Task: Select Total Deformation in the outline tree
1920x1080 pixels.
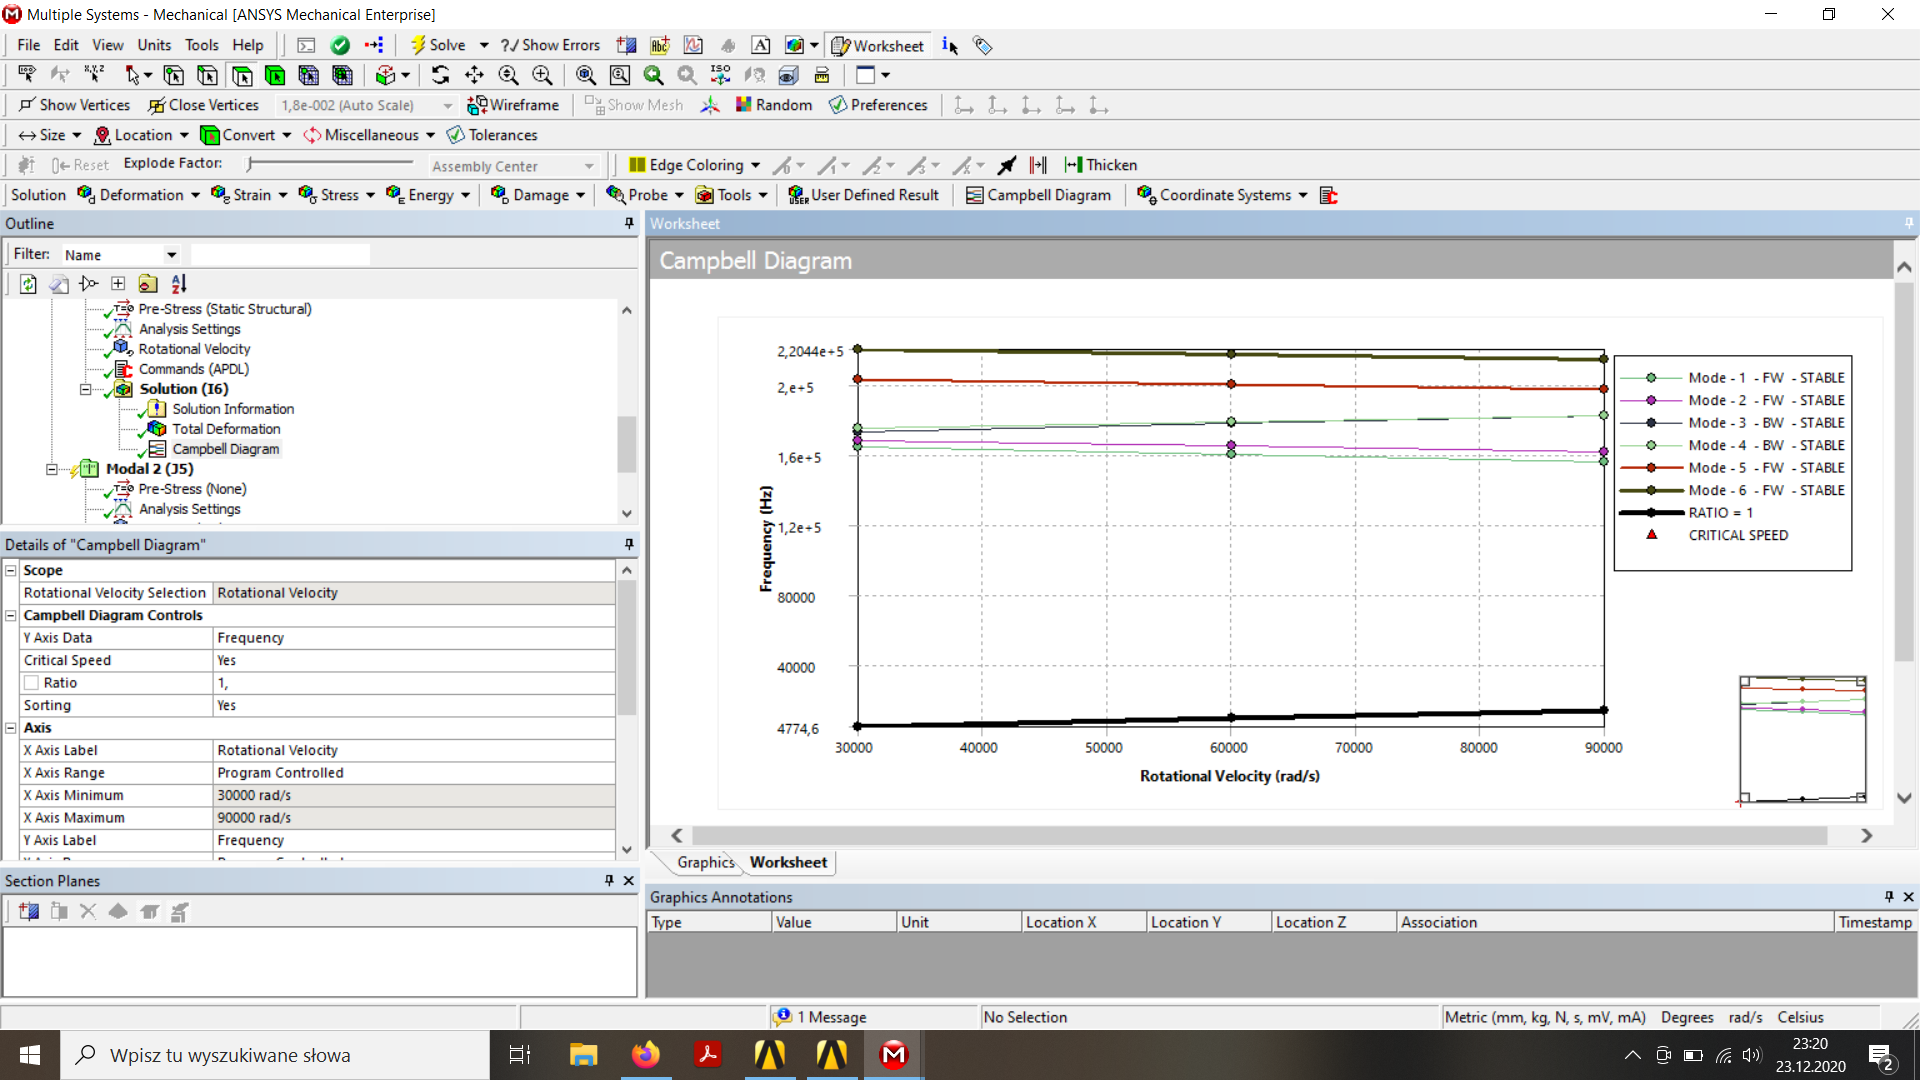Action: [226, 429]
